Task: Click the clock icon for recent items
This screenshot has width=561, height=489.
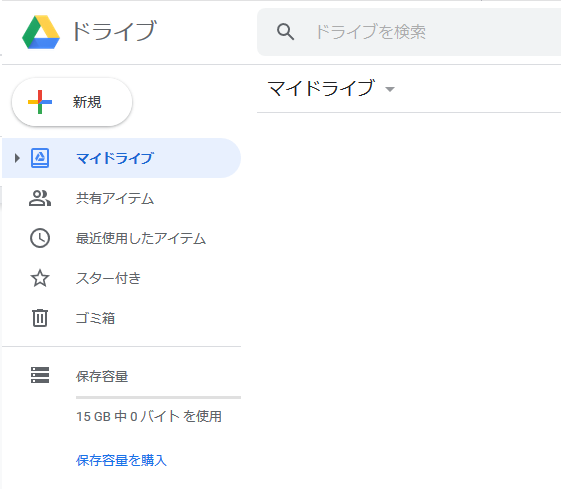Action: (x=40, y=238)
